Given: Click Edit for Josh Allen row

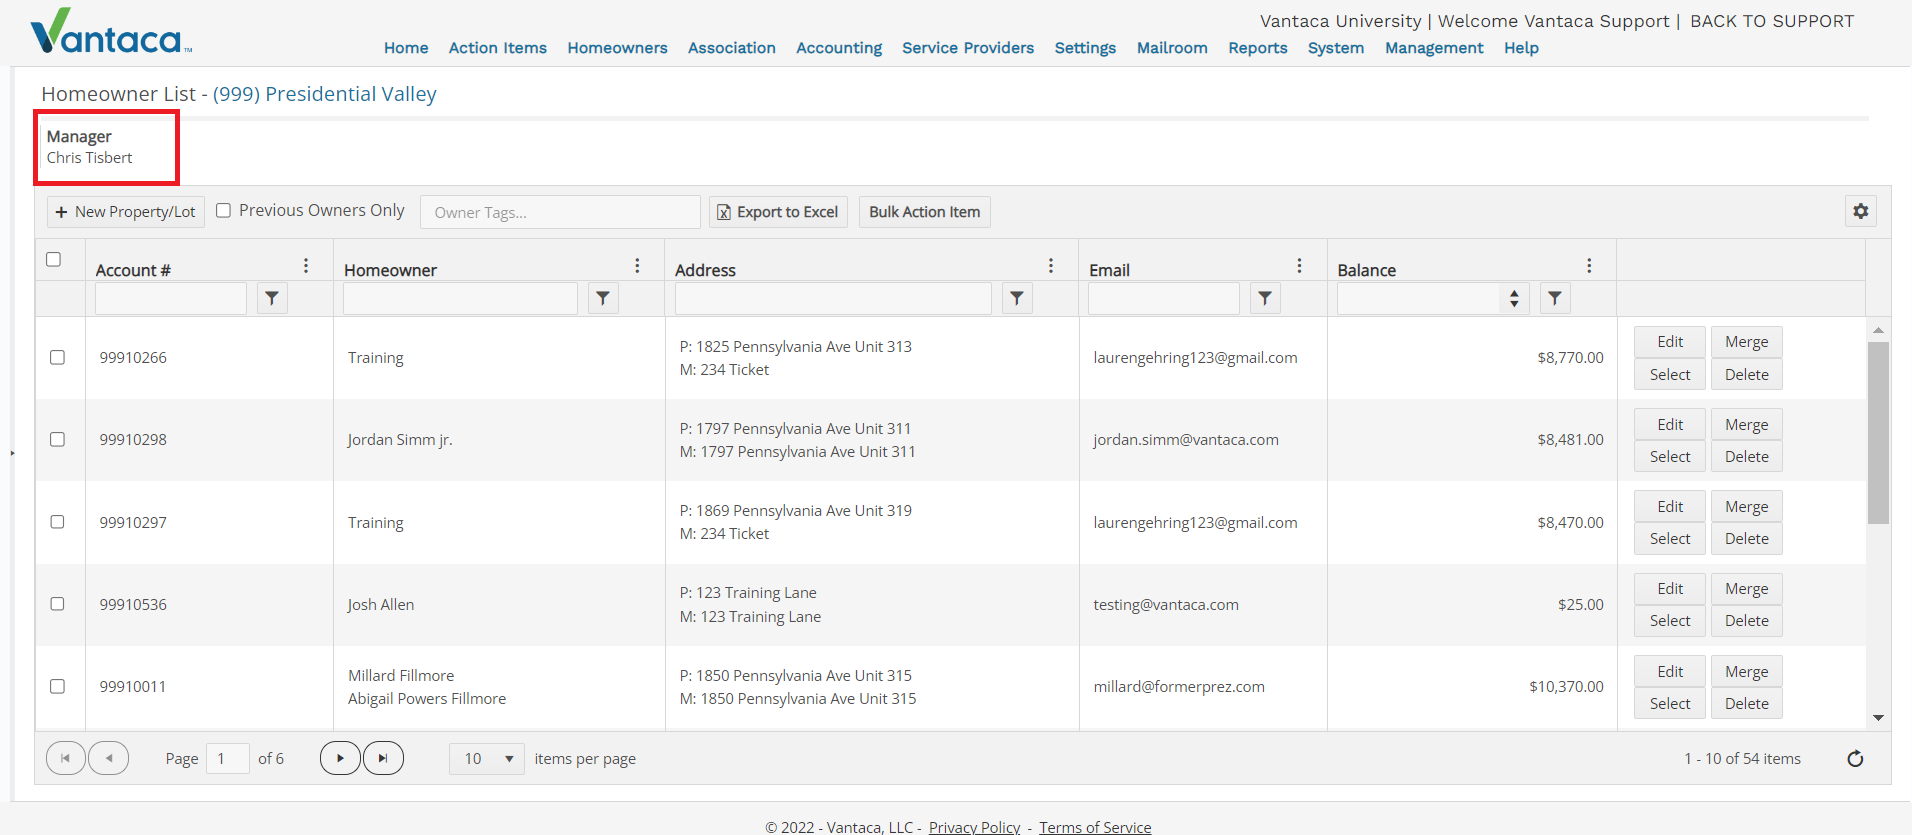Looking at the screenshot, I should [x=1670, y=589].
